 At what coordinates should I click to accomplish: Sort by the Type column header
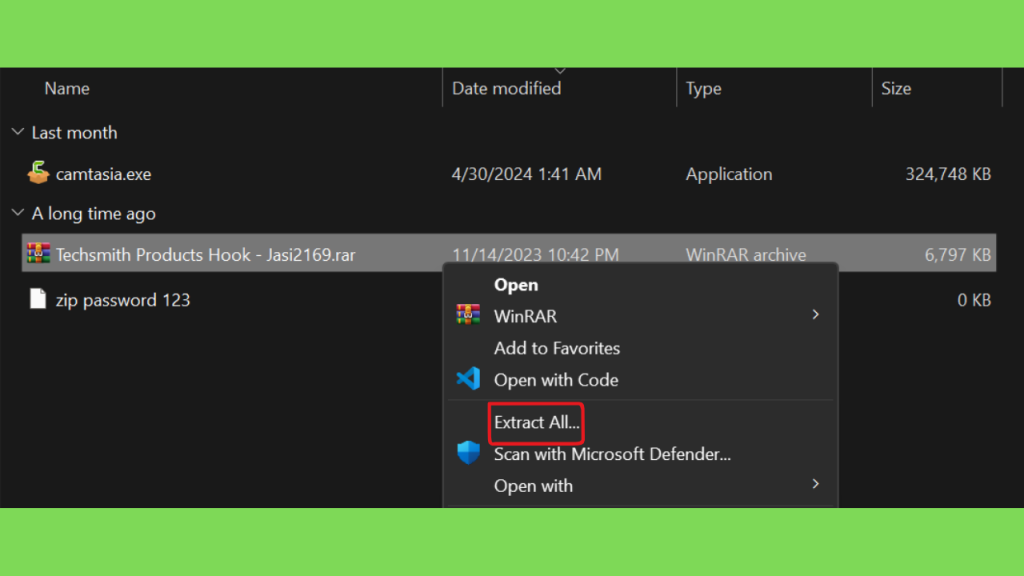pyautogui.click(x=703, y=88)
